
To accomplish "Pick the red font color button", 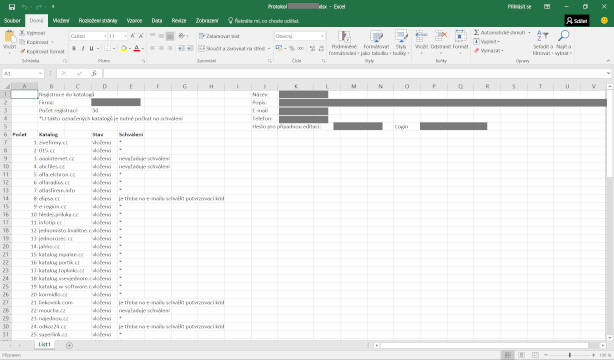I will pos(137,49).
